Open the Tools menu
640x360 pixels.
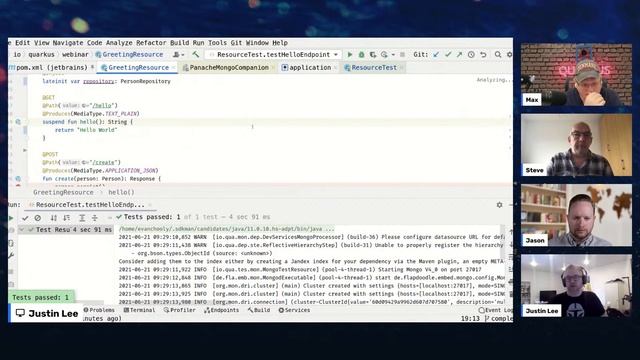[217, 42]
